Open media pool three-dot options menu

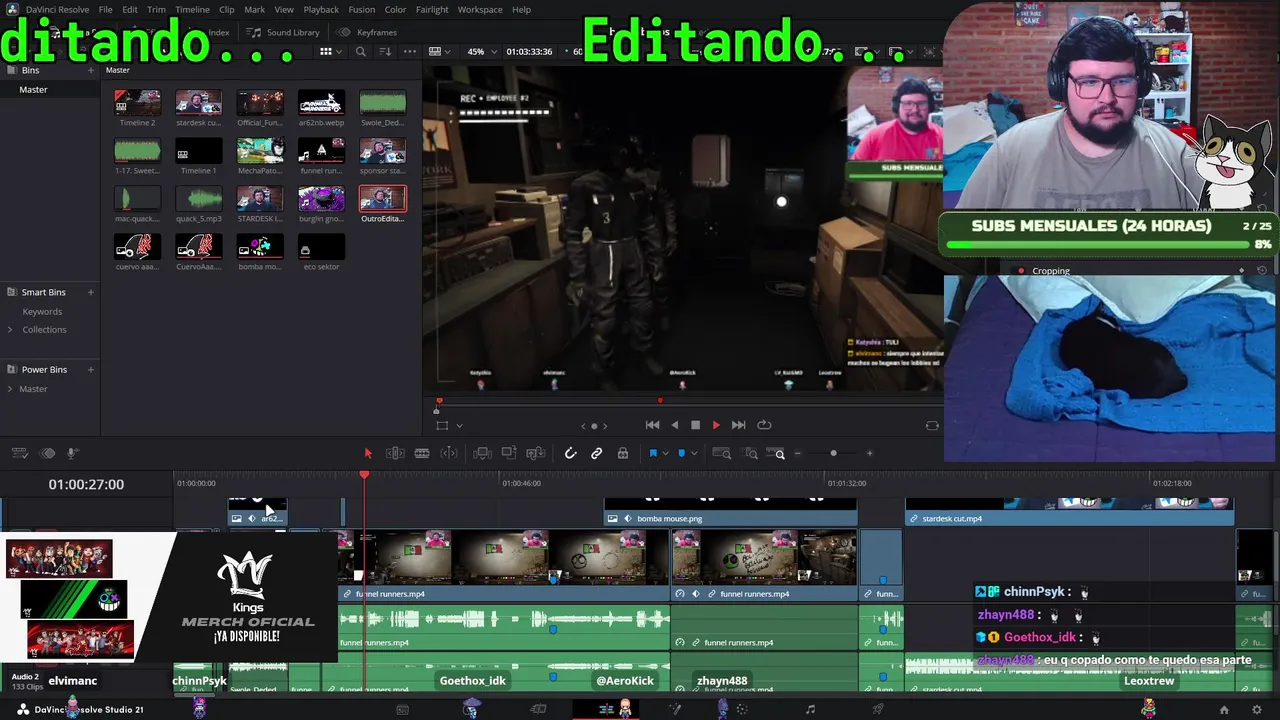pos(410,52)
